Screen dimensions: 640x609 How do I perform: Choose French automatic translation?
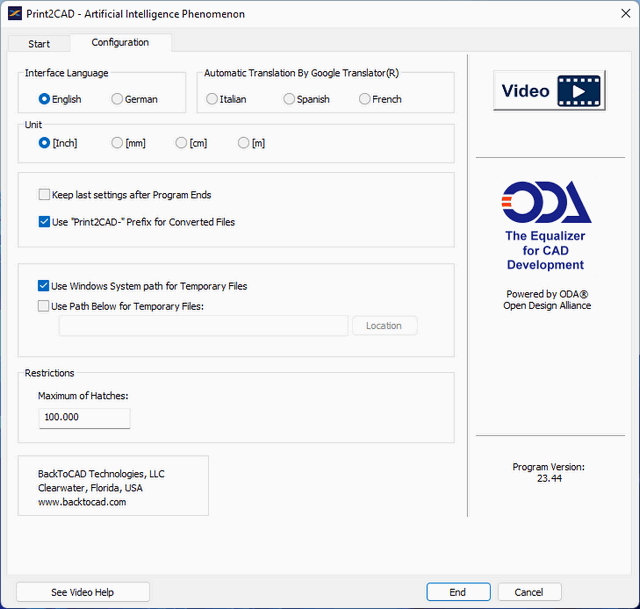pyautogui.click(x=365, y=99)
